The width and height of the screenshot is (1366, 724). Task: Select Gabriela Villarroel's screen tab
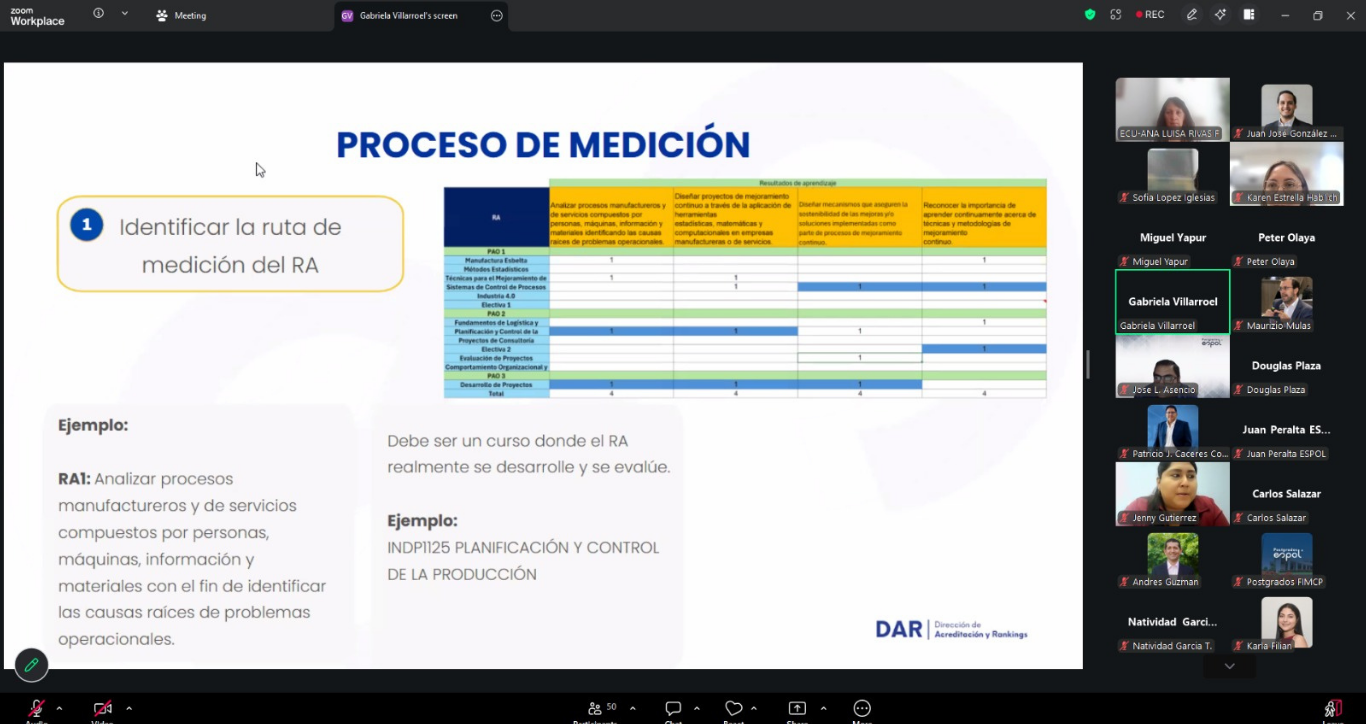[408, 16]
